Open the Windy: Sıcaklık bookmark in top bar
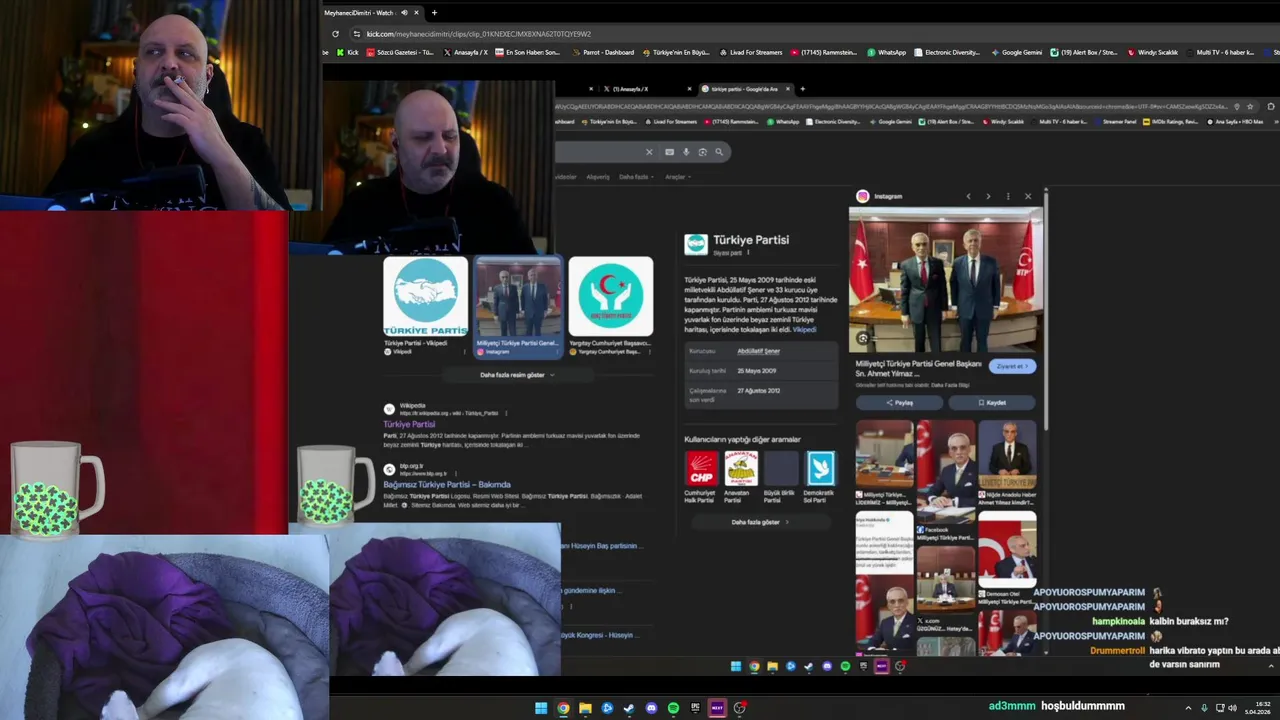 [1153, 52]
